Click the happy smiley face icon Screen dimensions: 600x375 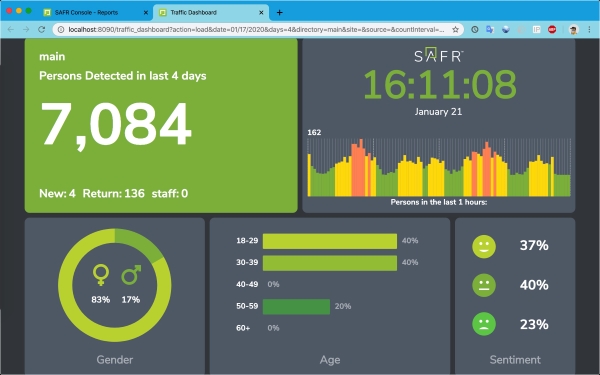[x=484, y=246]
